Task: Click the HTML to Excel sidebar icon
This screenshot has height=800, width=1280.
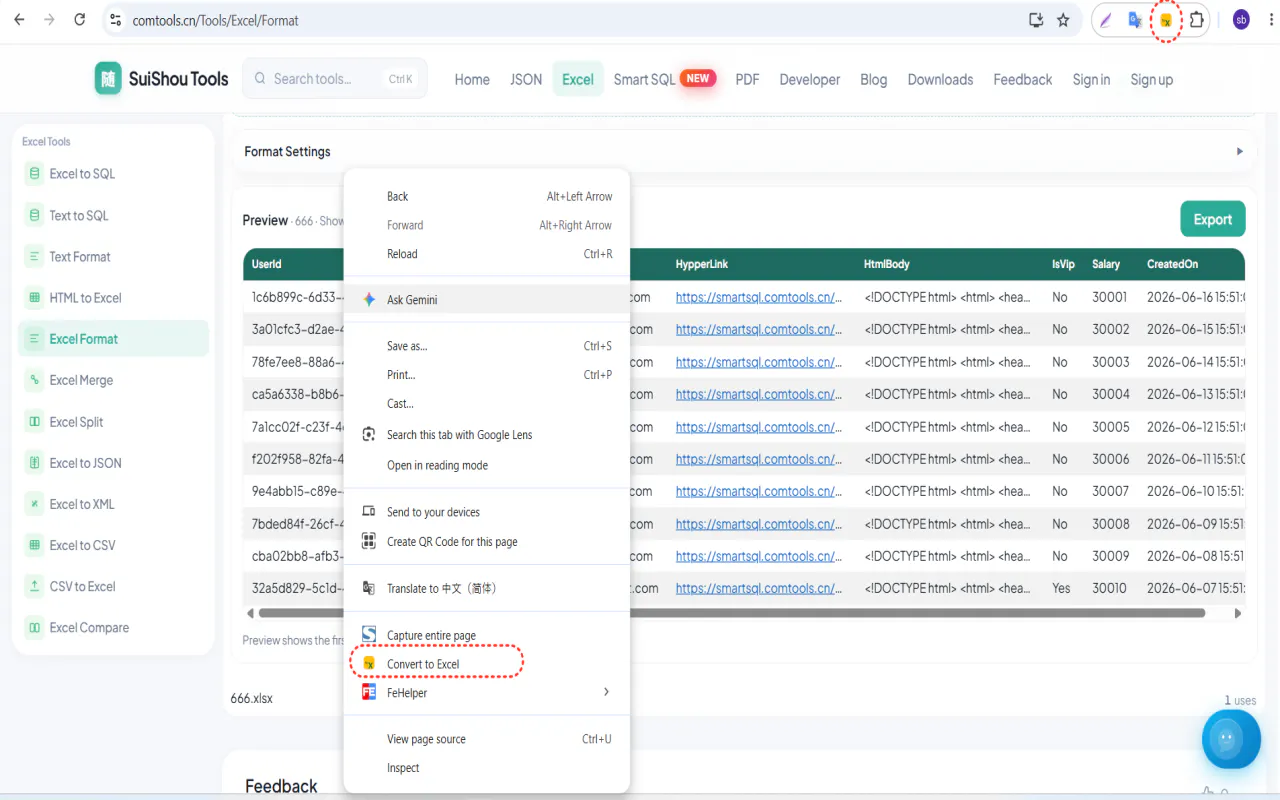Action: 35,298
